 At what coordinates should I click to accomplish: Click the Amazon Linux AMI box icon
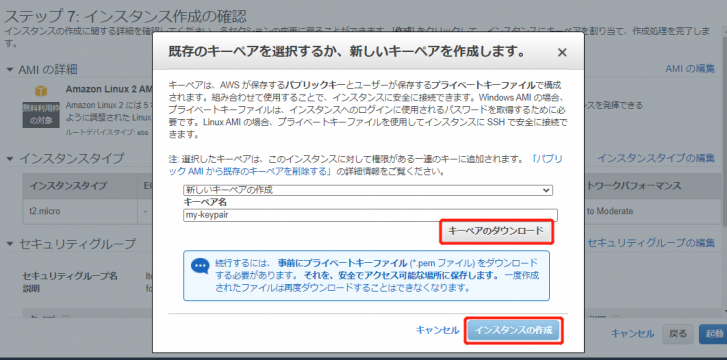[41, 90]
